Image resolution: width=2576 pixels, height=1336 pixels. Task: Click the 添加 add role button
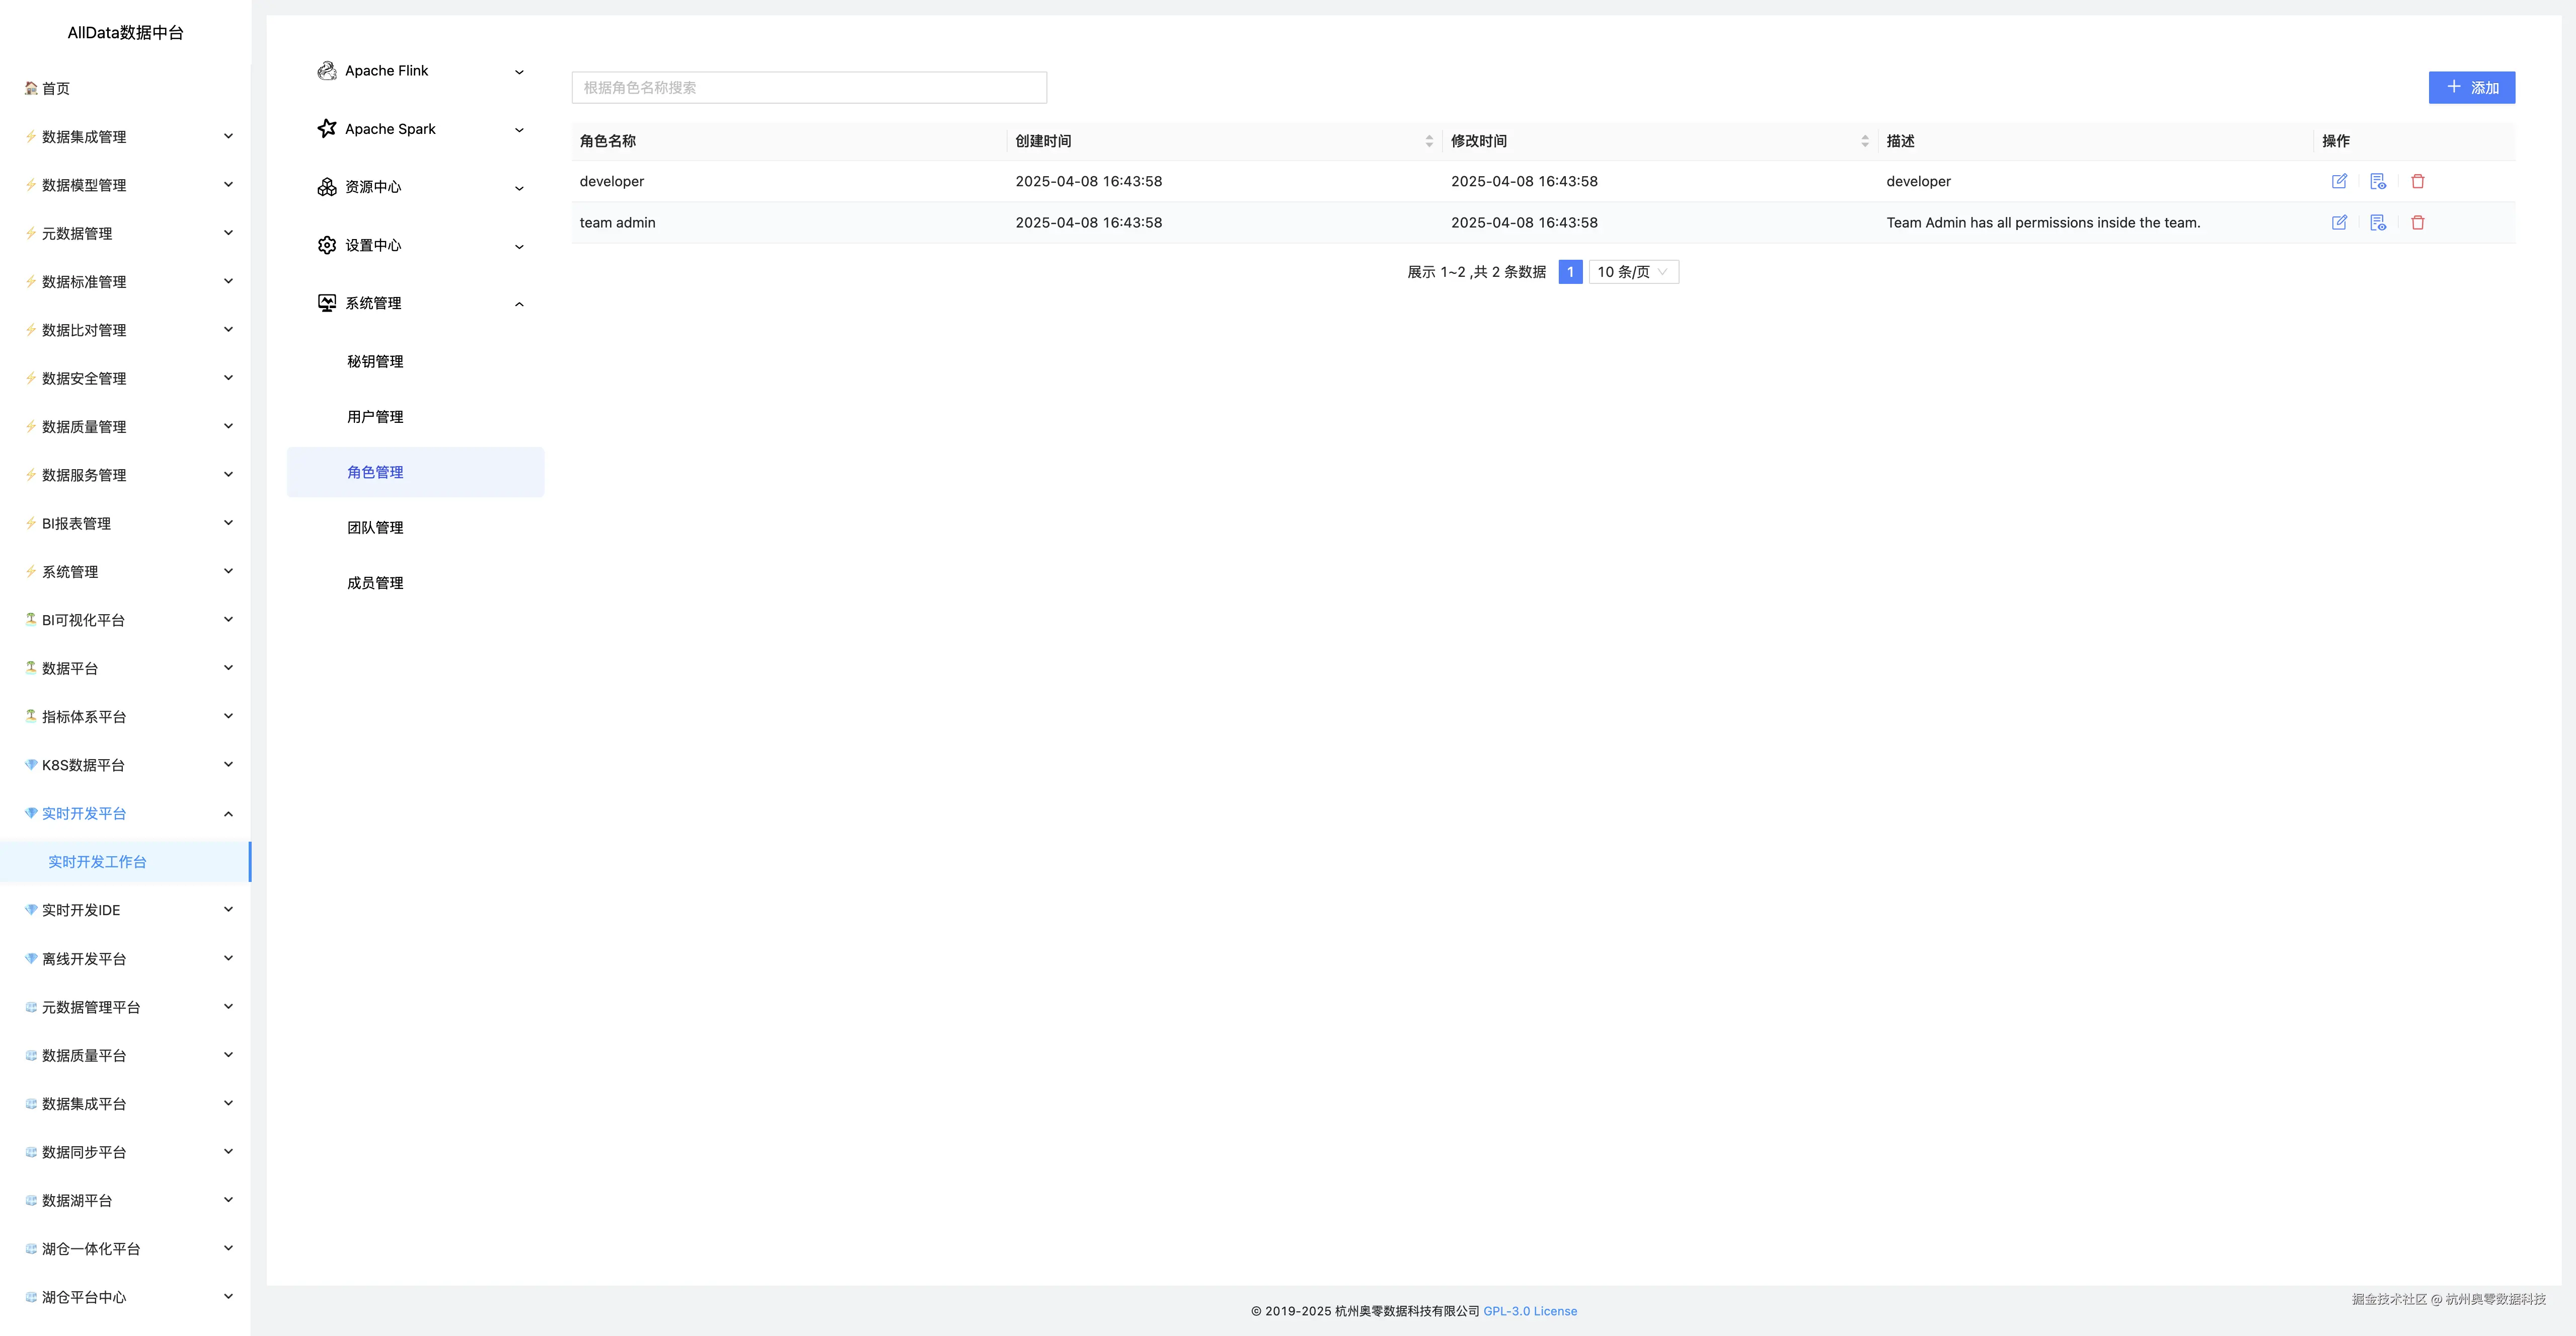tap(2471, 88)
